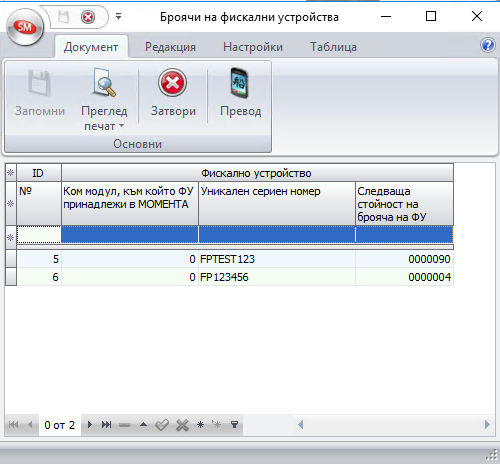Screen dimensions: 500x464
Task: Click the Затвори red X ribbon icon
Action: 172,83
